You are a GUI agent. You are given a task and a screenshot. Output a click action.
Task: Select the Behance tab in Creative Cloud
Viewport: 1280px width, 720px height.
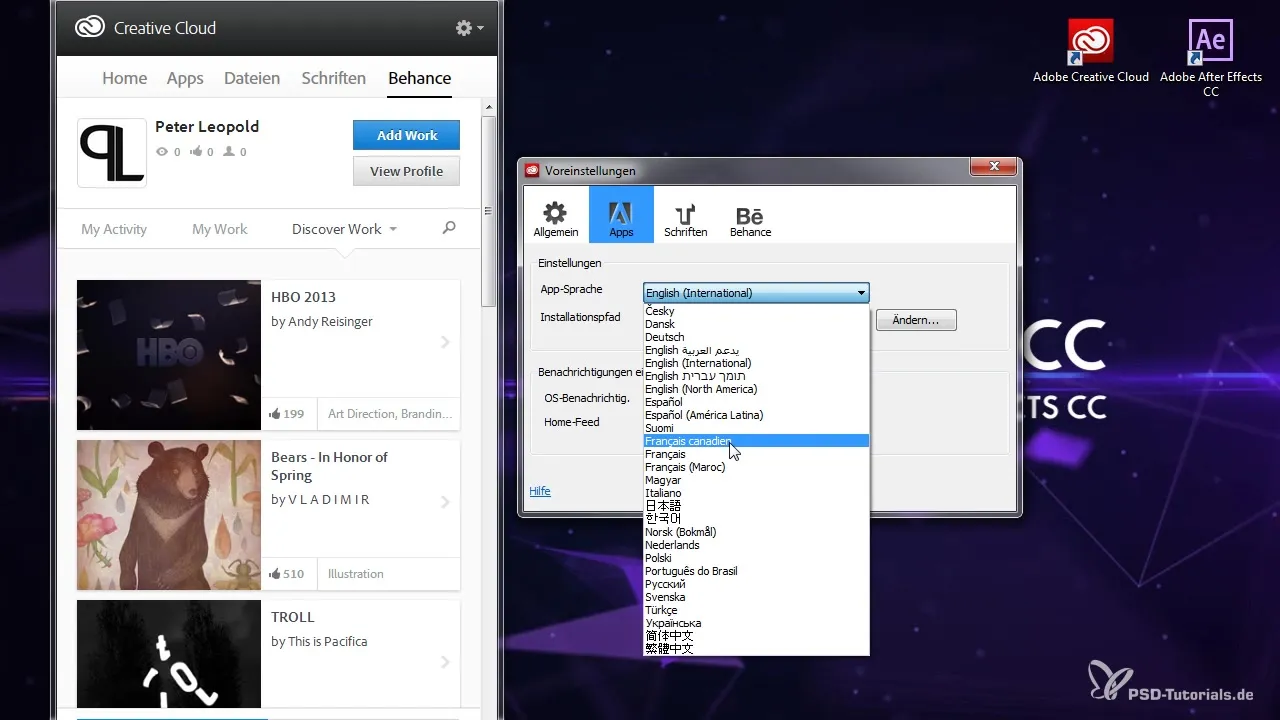(x=419, y=78)
